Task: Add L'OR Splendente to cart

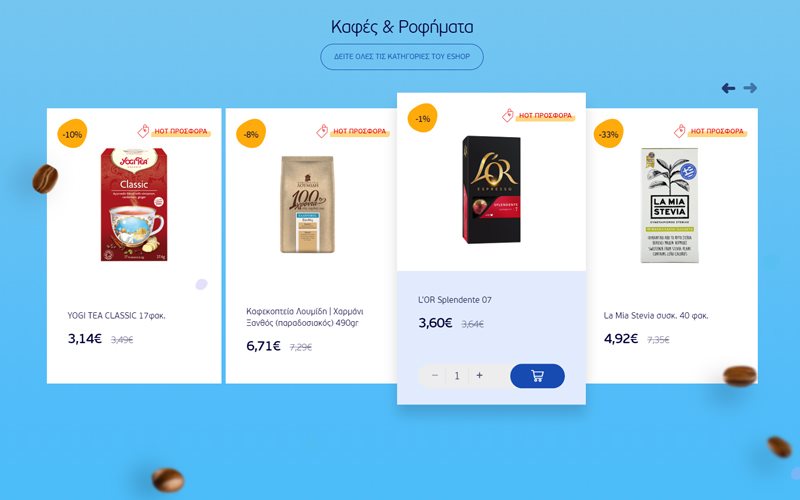Action: pyautogui.click(x=537, y=376)
